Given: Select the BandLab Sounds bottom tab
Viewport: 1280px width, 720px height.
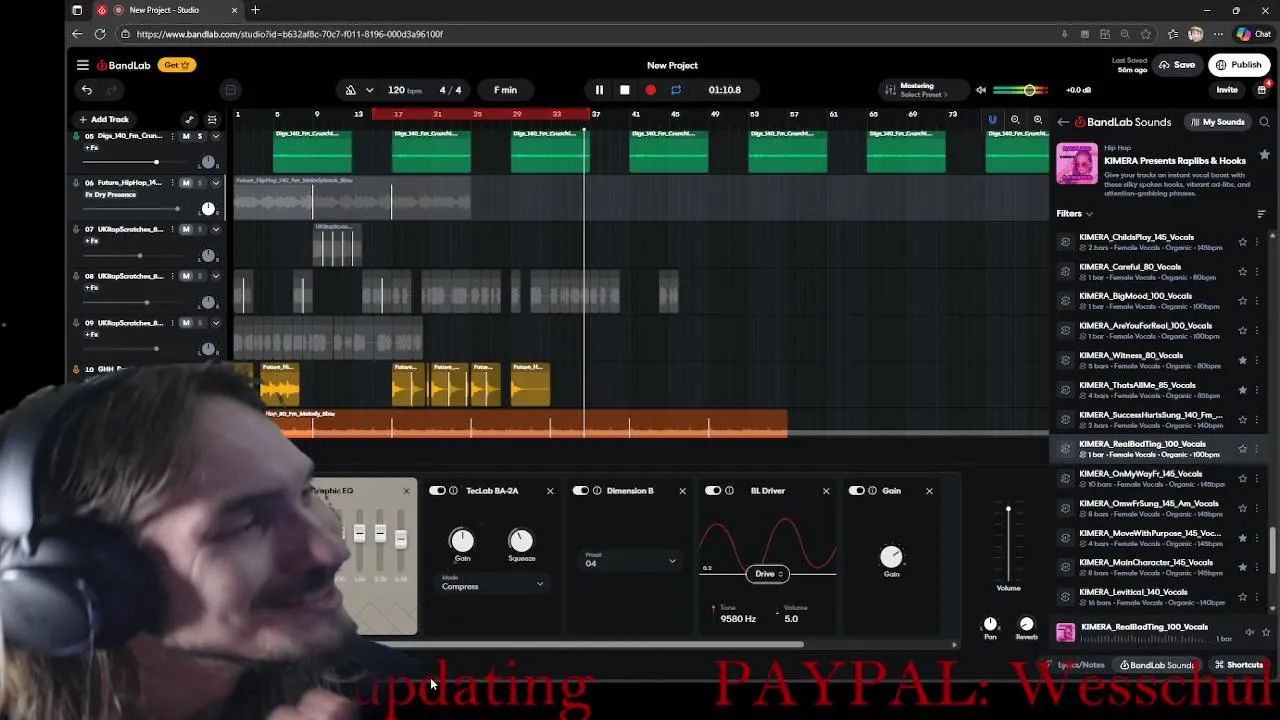Looking at the screenshot, I should [x=1157, y=665].
